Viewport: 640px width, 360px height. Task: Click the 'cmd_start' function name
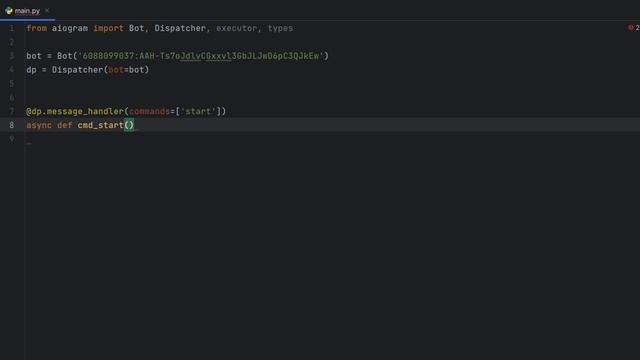[100, 125]
